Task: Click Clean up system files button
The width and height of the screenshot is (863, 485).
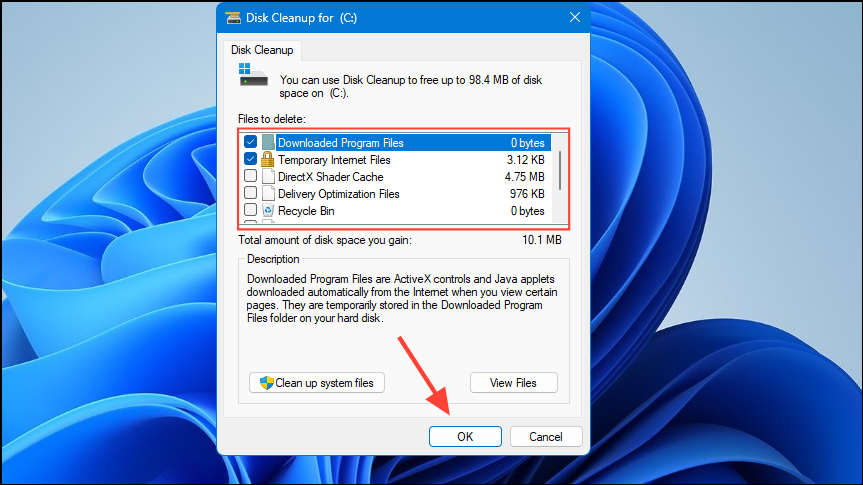Action: coord(317,383)
